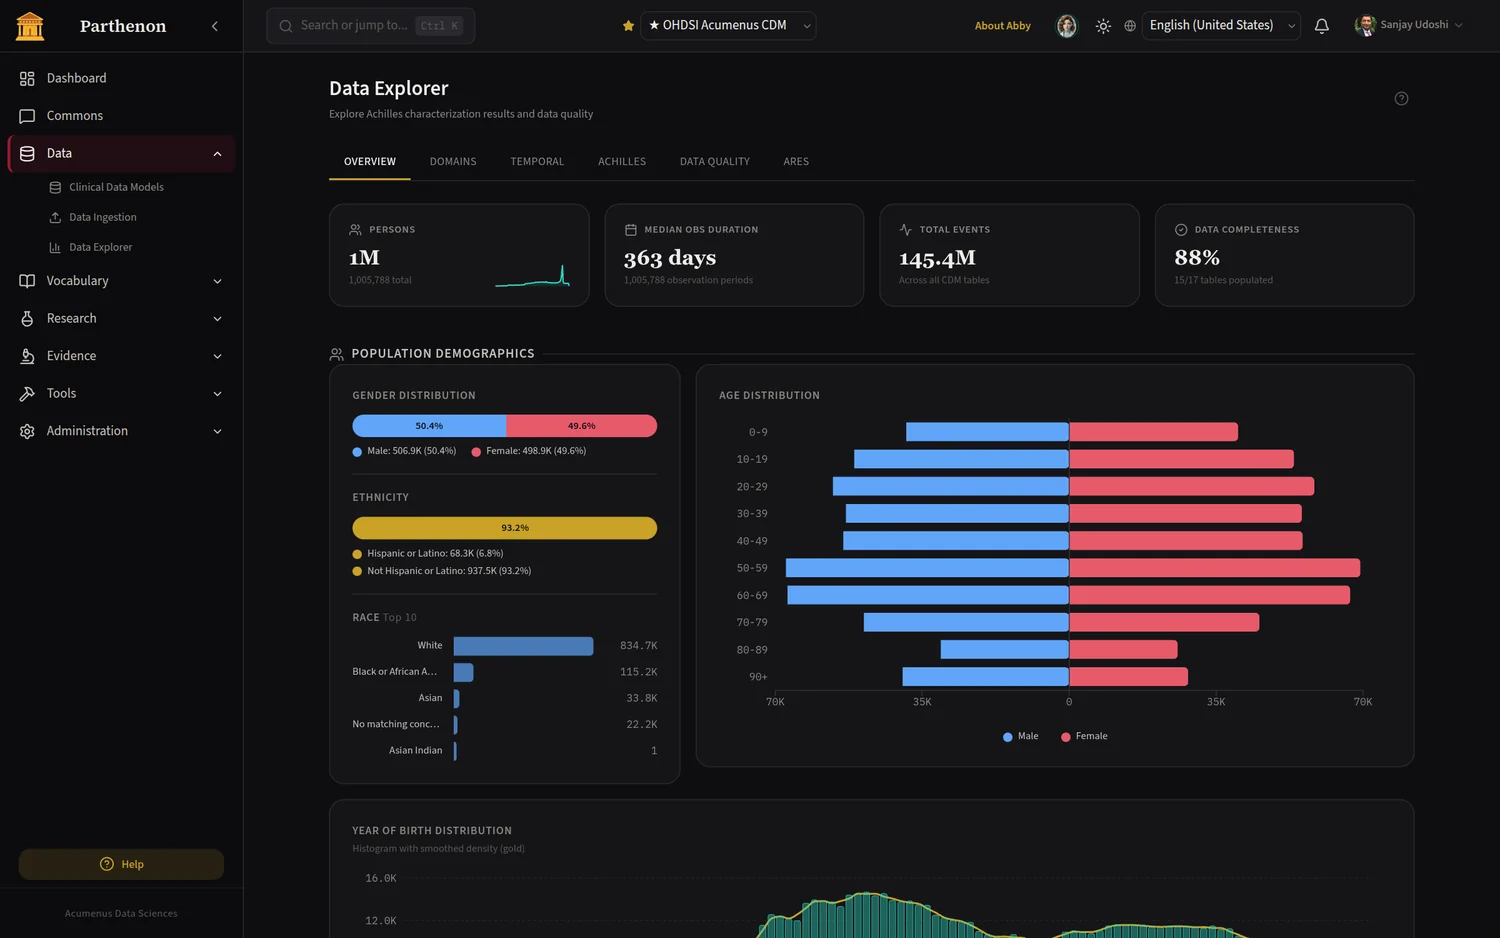
Task: Click Sanjay Udoshi's profile avatar
Action: coord(1365,26)
